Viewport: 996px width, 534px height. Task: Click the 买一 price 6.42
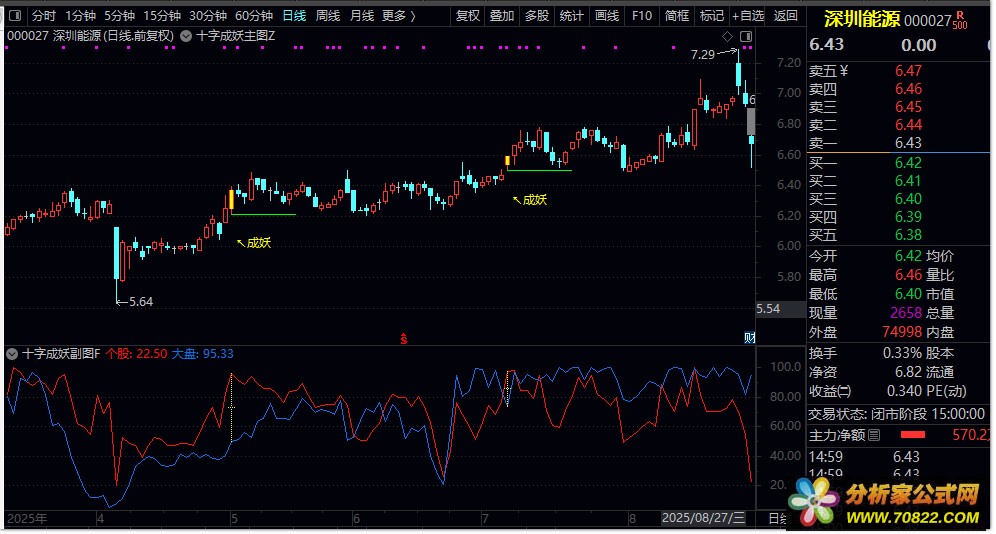908,163
